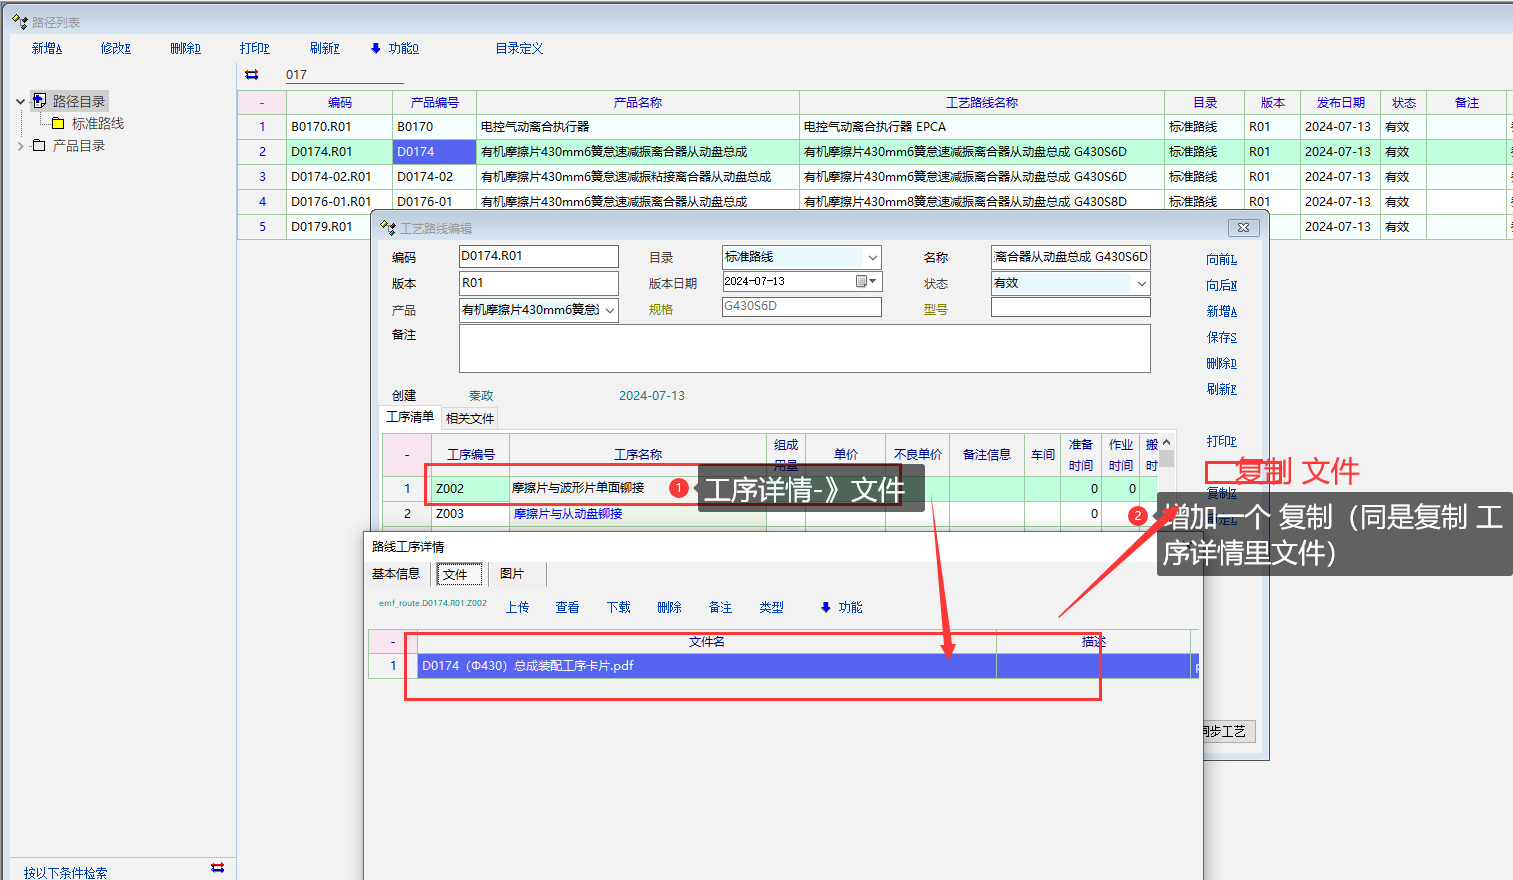Click the blue arrow 功能 icon in the file toolbar
Screen dimensions: 1513x880
[826, 607]
